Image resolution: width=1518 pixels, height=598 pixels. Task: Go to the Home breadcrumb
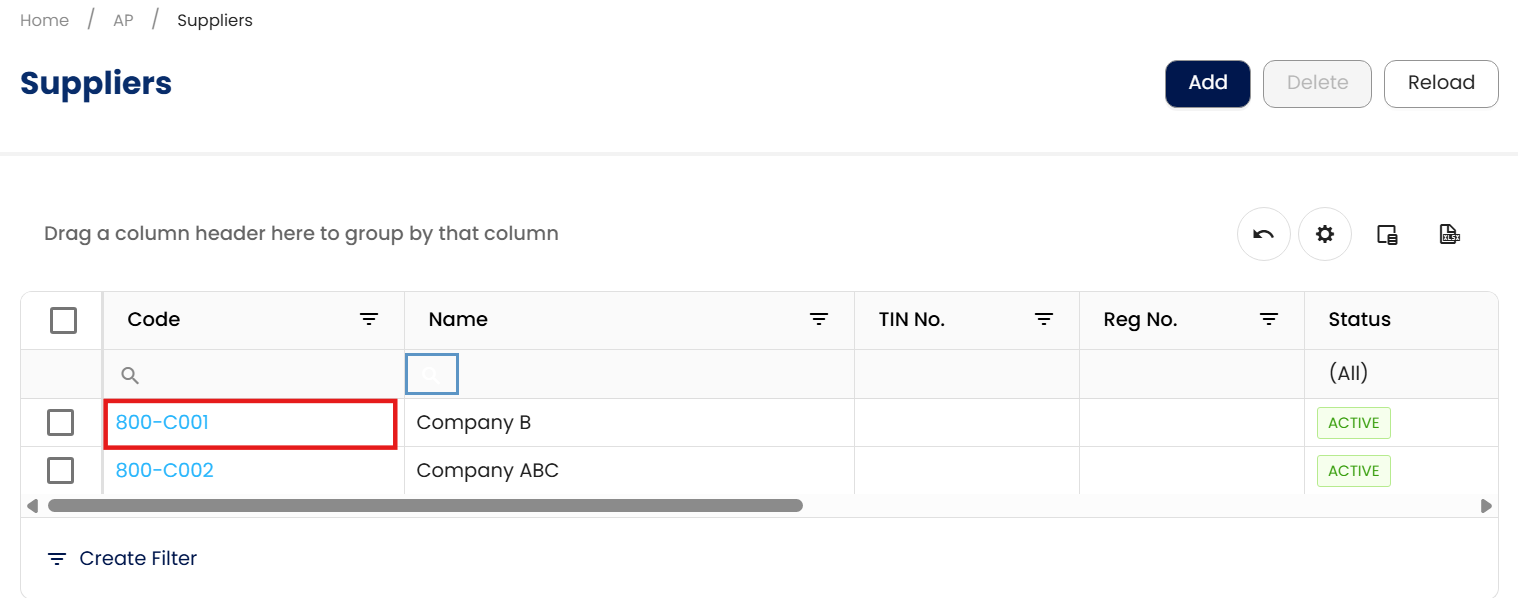coord(45,20)
